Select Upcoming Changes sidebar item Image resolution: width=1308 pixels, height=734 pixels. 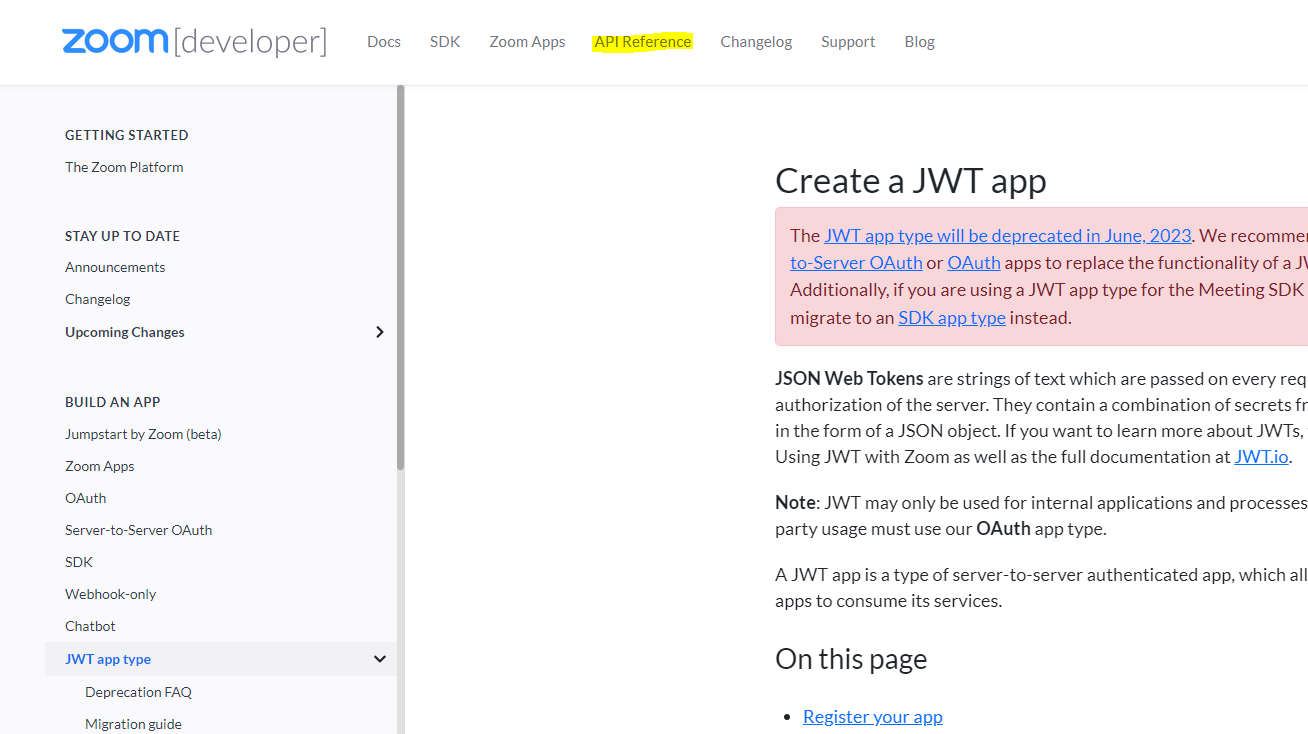(x=125, y=332)
